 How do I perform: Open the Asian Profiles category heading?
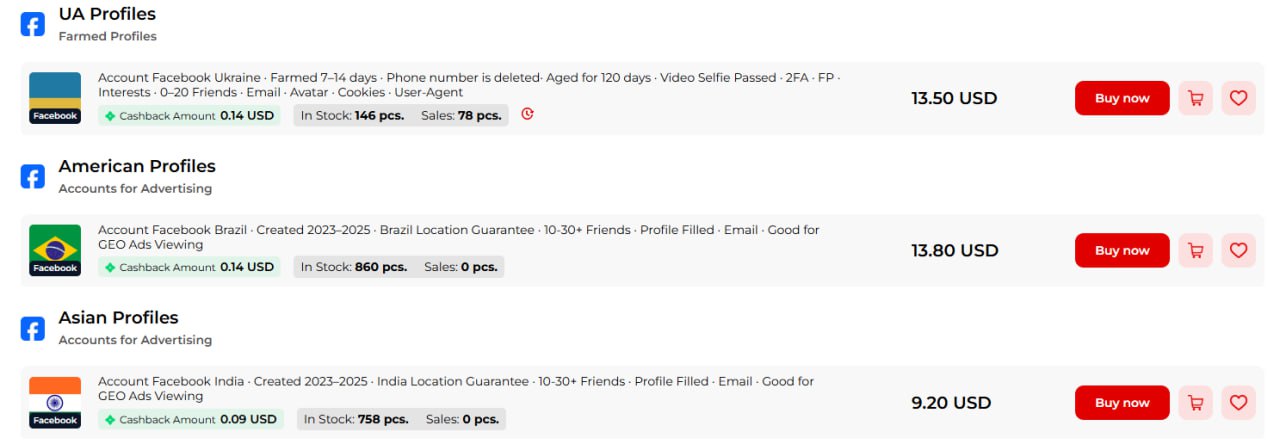click(x=118, y=318)
